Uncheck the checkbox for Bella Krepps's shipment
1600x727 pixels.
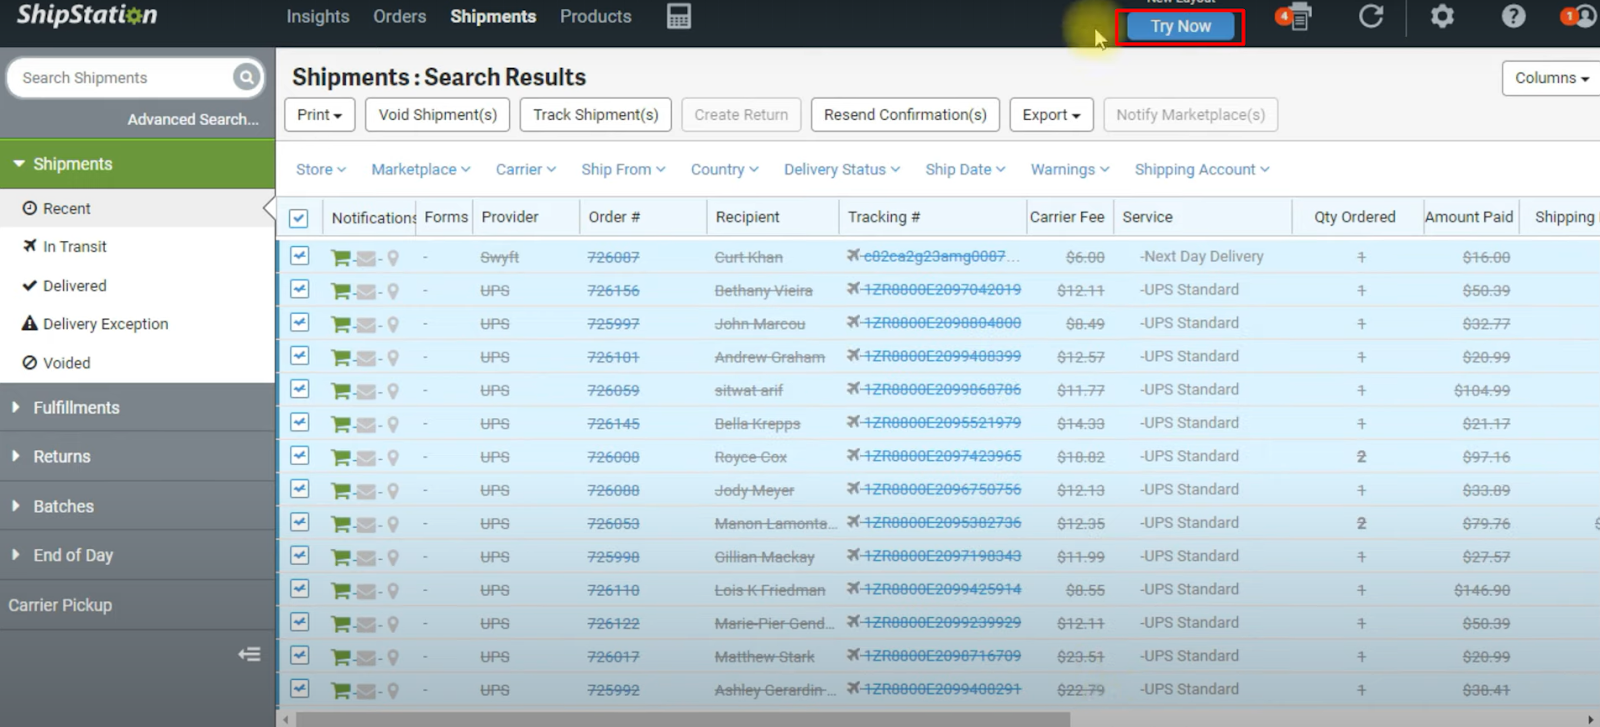tap(299, 422)
